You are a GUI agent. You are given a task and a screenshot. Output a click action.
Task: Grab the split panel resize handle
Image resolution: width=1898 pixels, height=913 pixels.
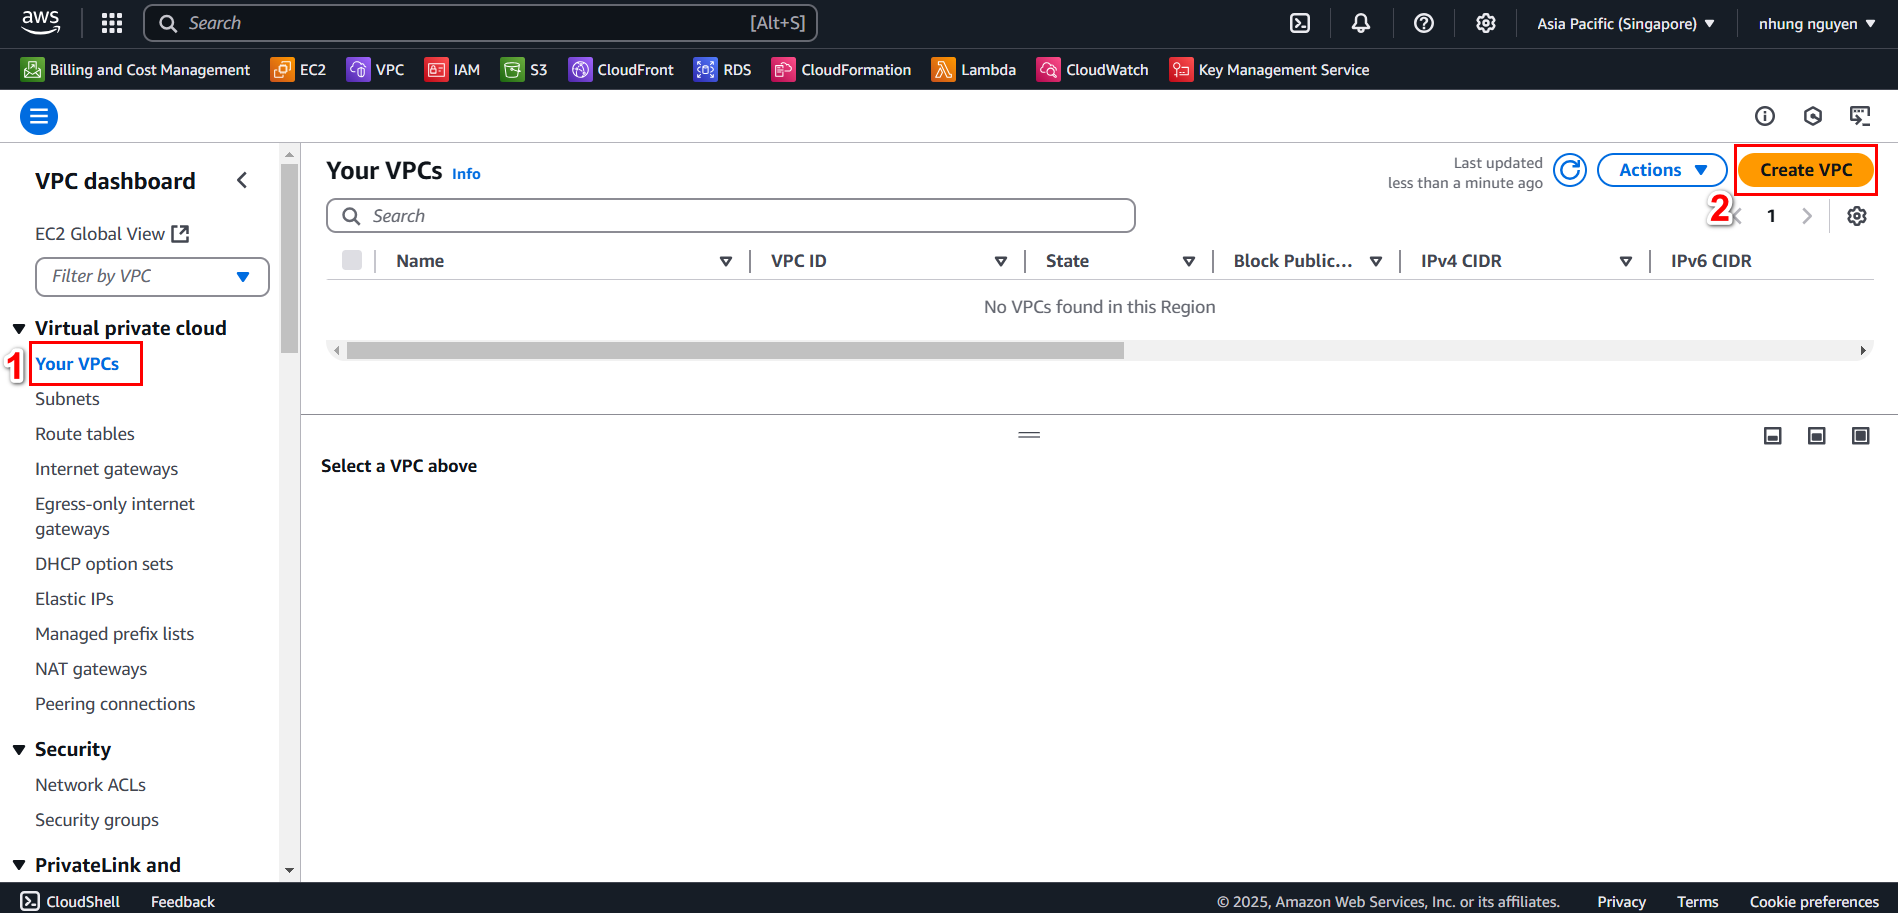click(x=1029, y=435)
